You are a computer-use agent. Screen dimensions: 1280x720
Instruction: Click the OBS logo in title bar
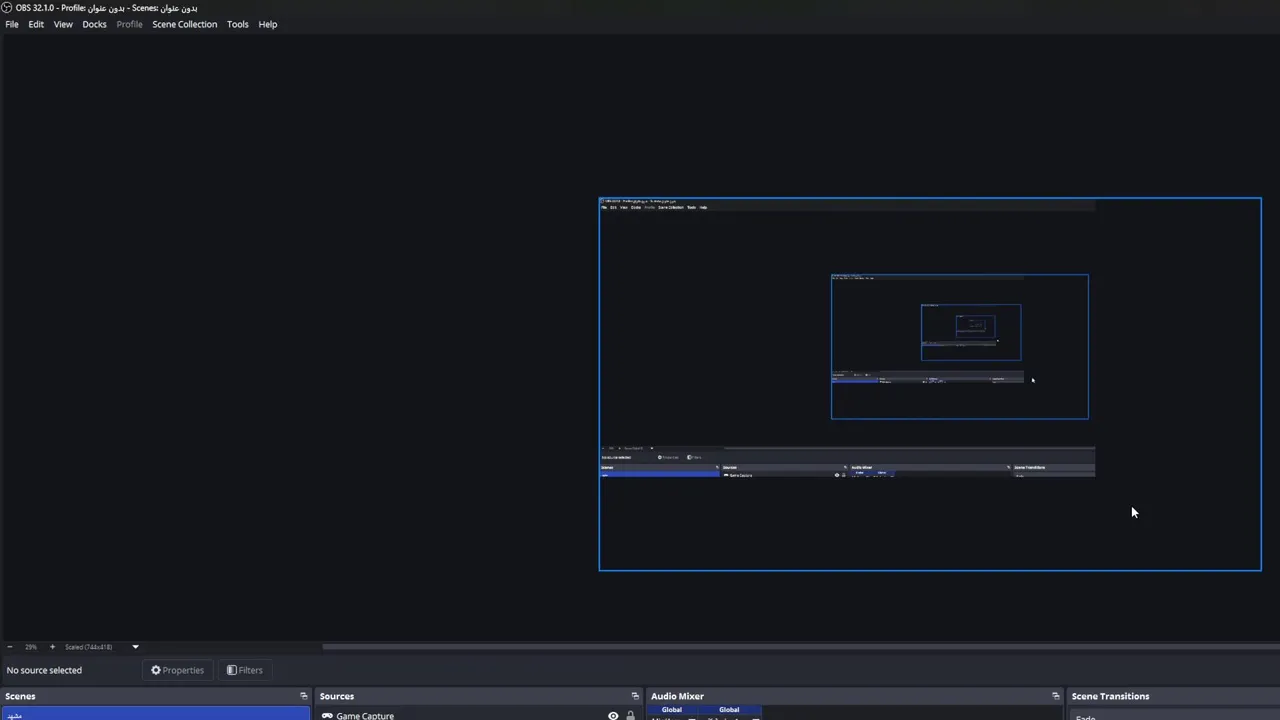pos(7,8)
